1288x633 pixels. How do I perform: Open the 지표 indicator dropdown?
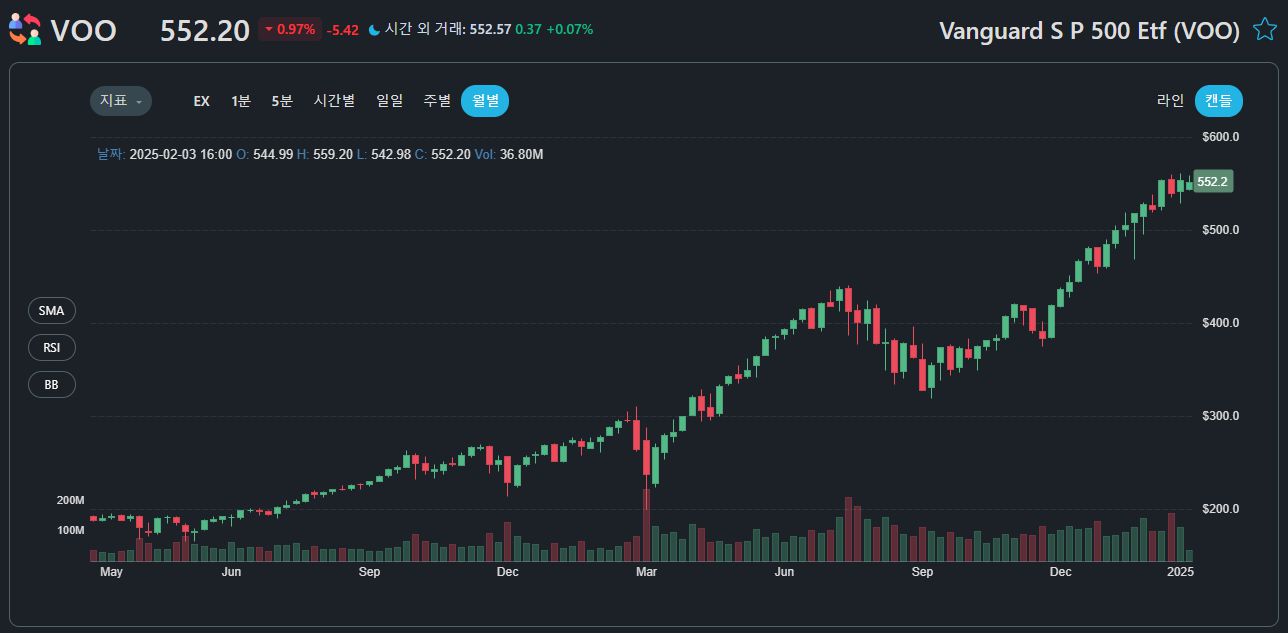coord(120,101)
